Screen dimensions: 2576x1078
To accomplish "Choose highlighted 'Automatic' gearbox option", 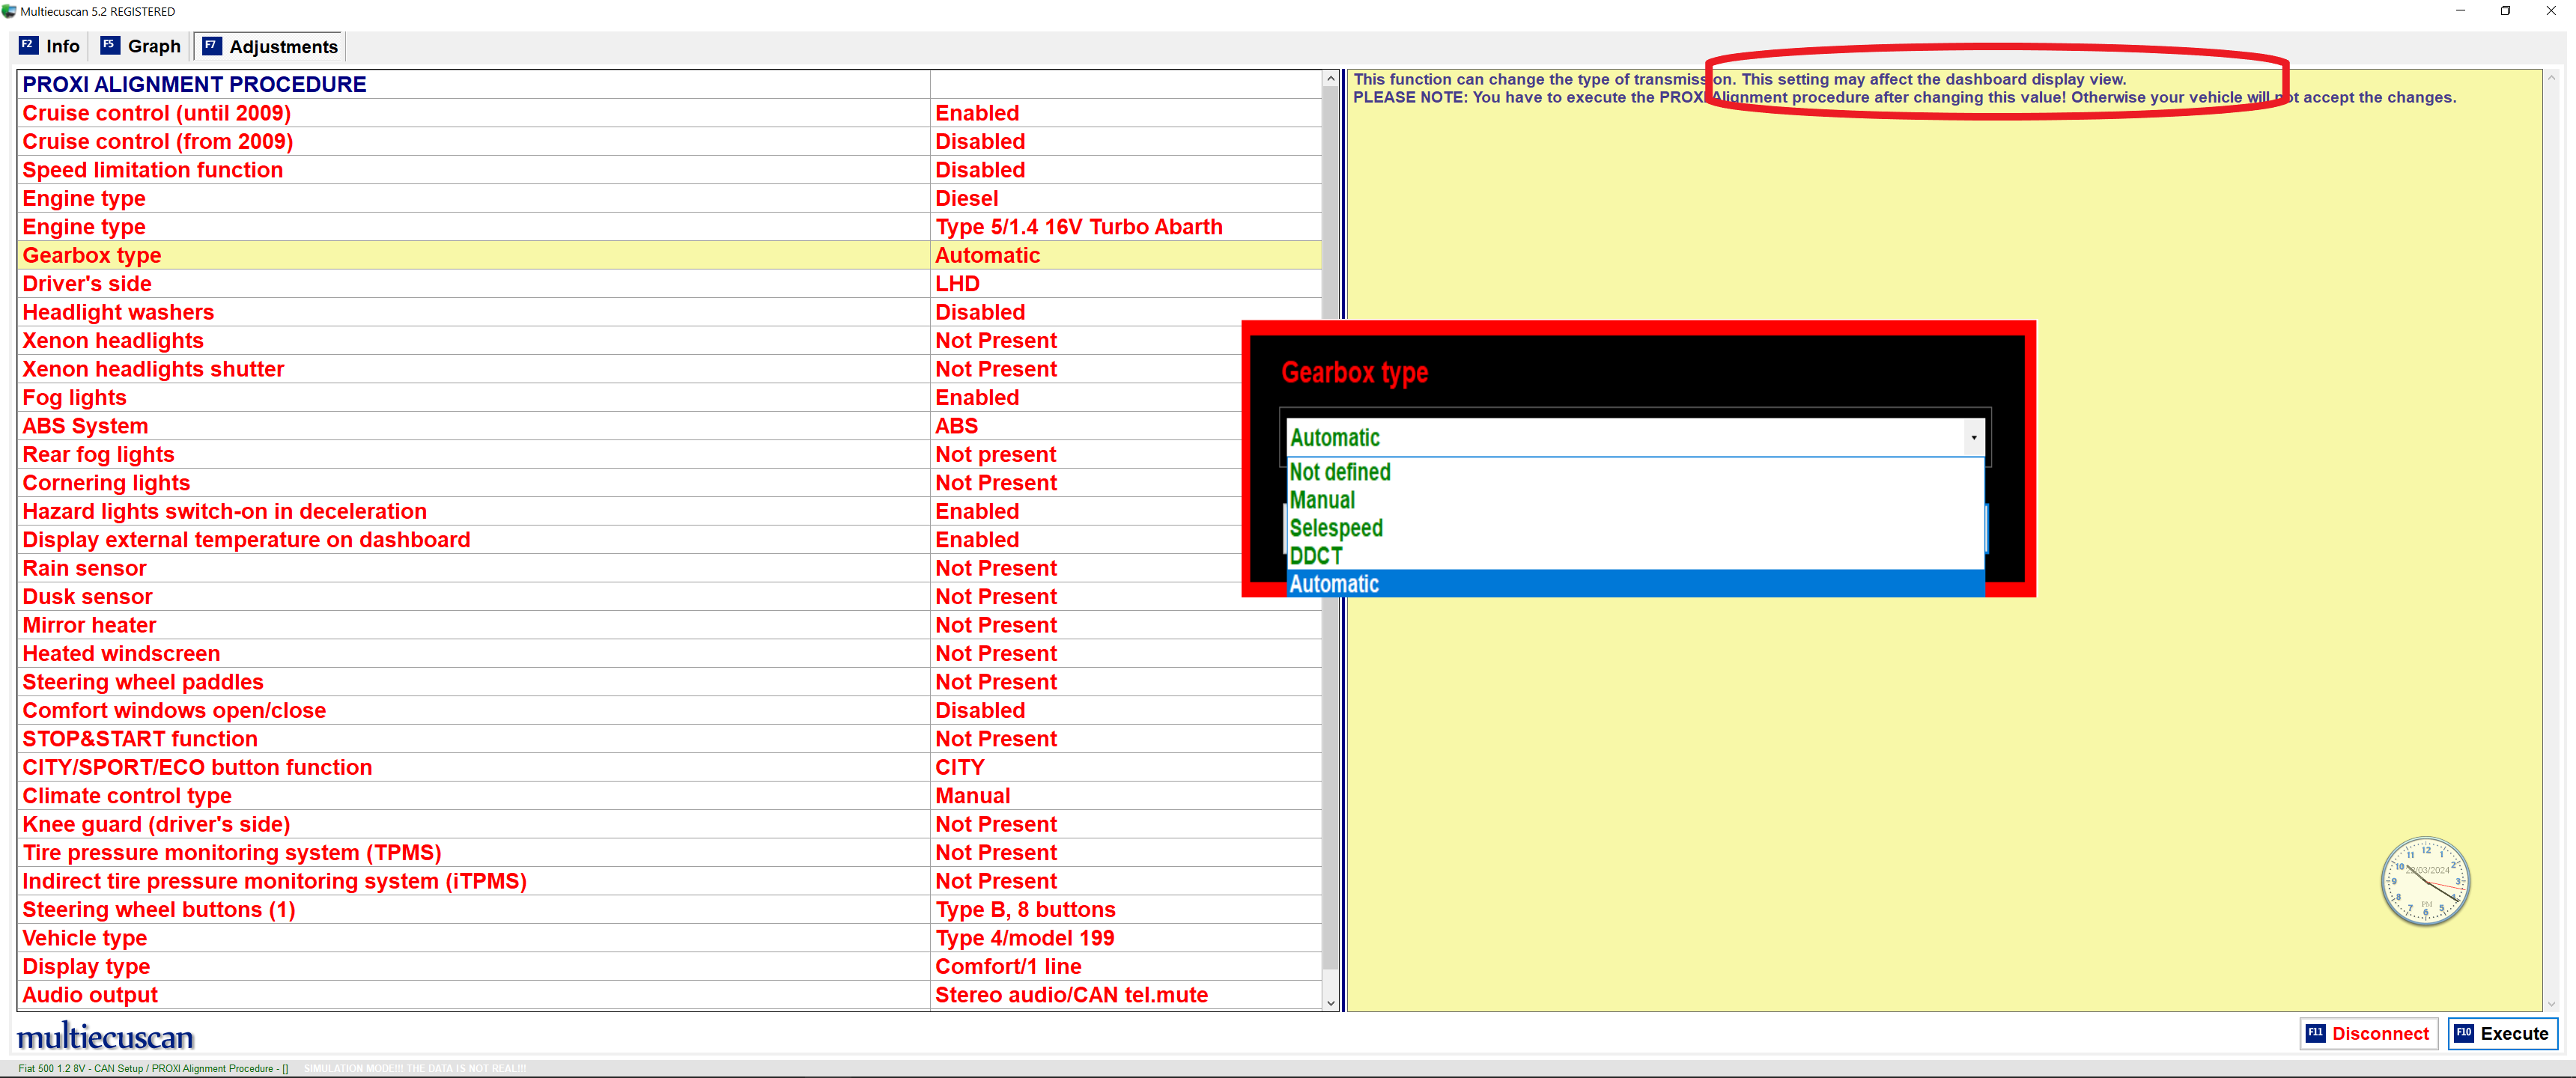I will tap(1635, 584).
